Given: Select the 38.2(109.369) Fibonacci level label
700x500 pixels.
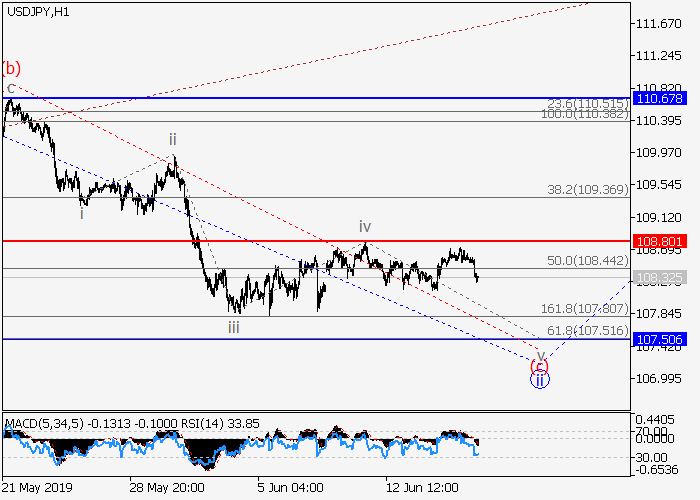Looking at the screenshot, I should click(x=585, y=188).
